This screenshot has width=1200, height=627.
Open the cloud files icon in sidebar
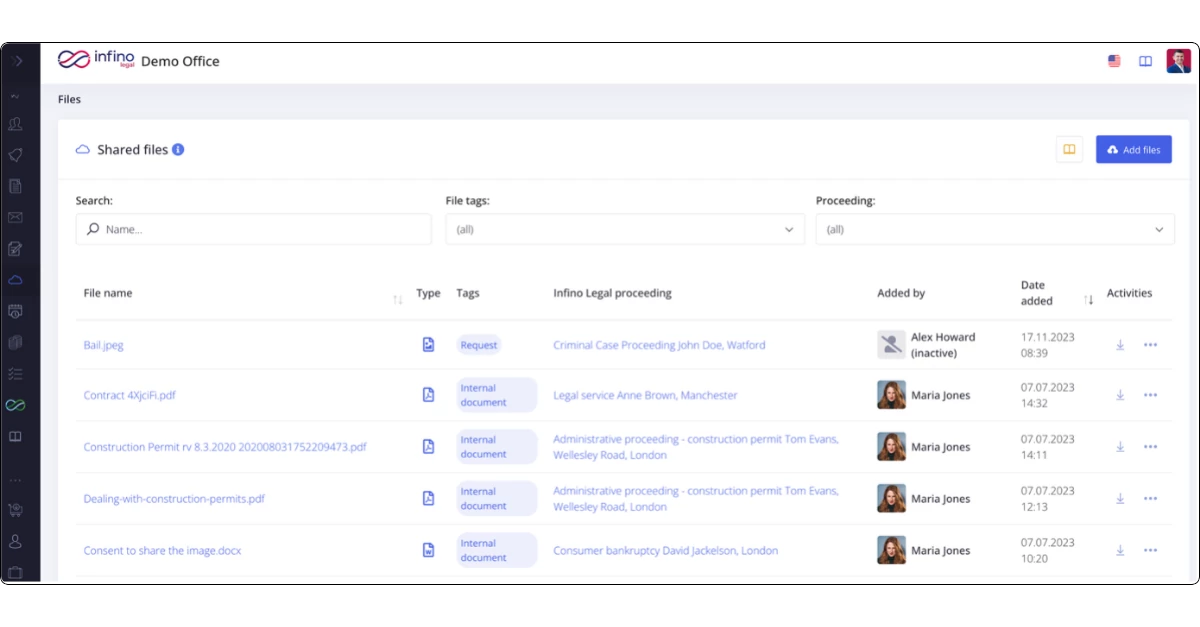click(15, 280)
